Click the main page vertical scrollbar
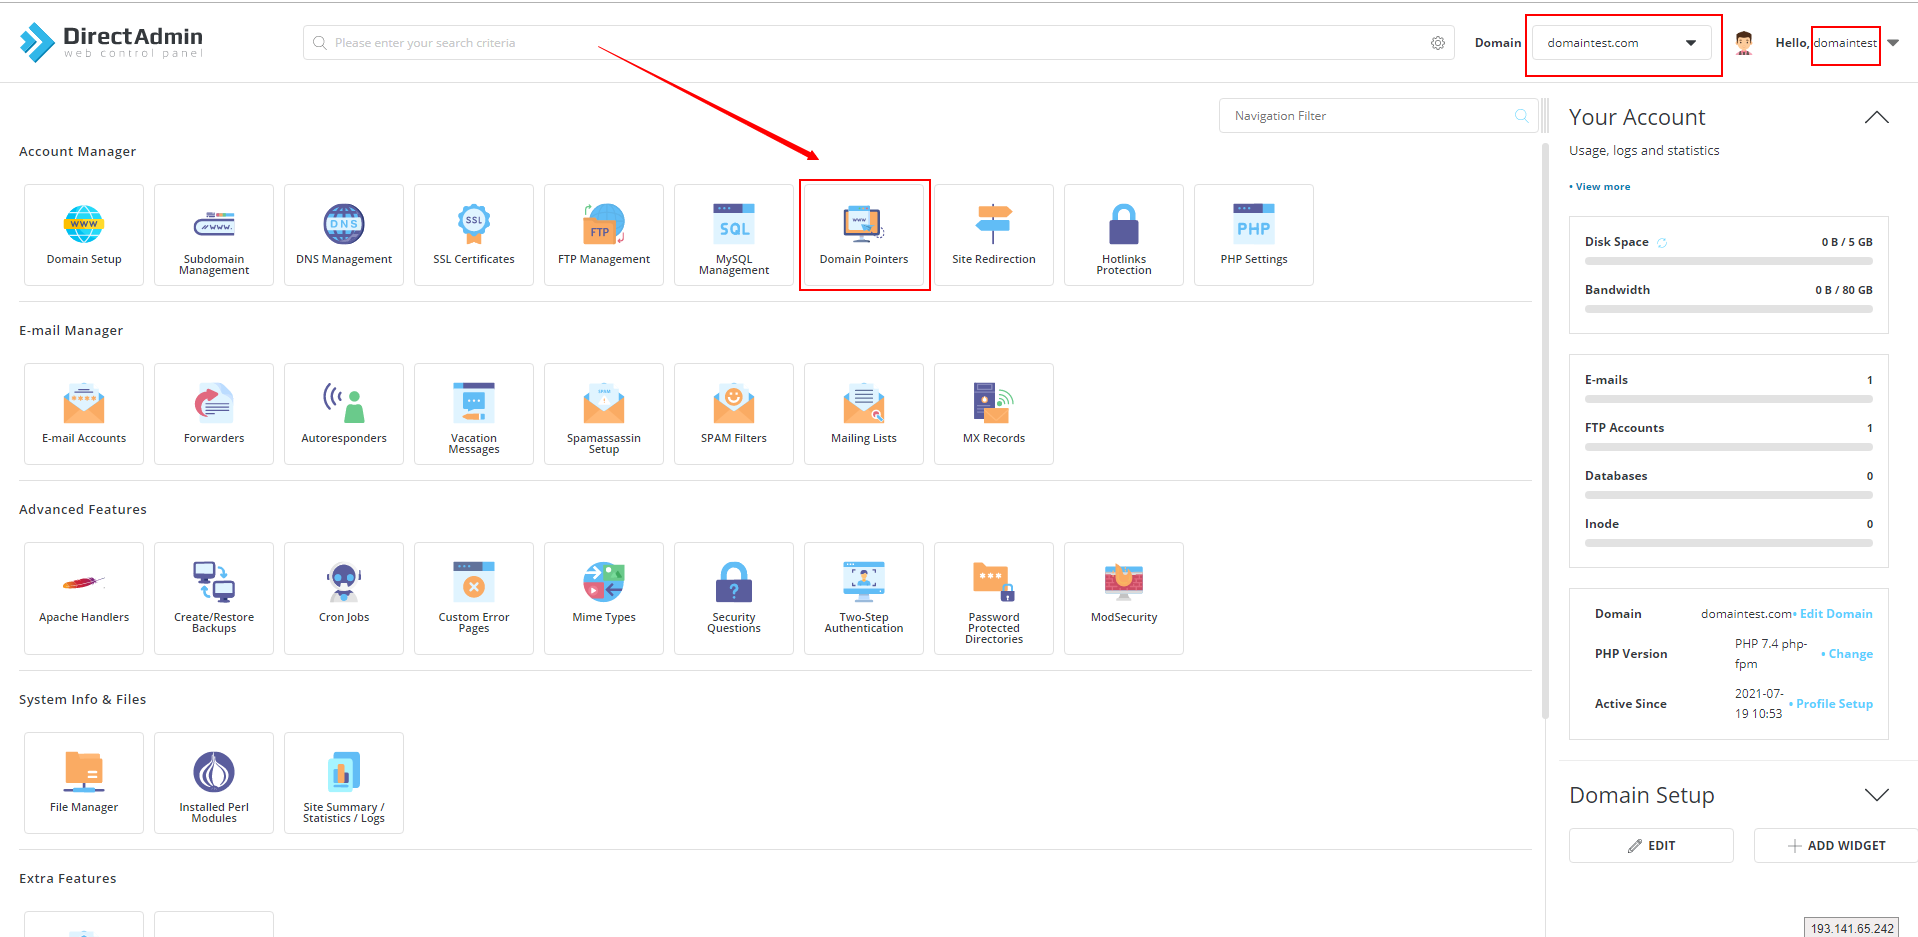 [x=1546, y=430]
